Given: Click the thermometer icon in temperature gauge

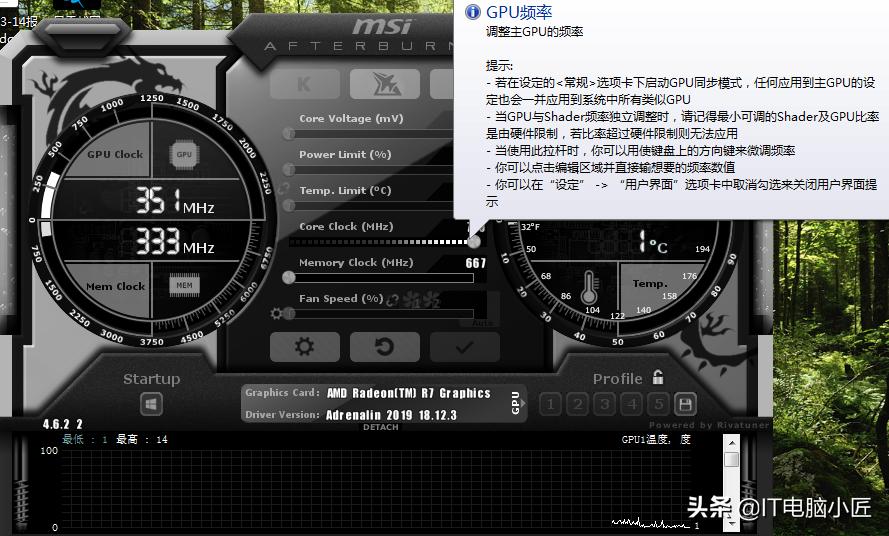Looking at the screenshot, I should click(x=589, y=287).
